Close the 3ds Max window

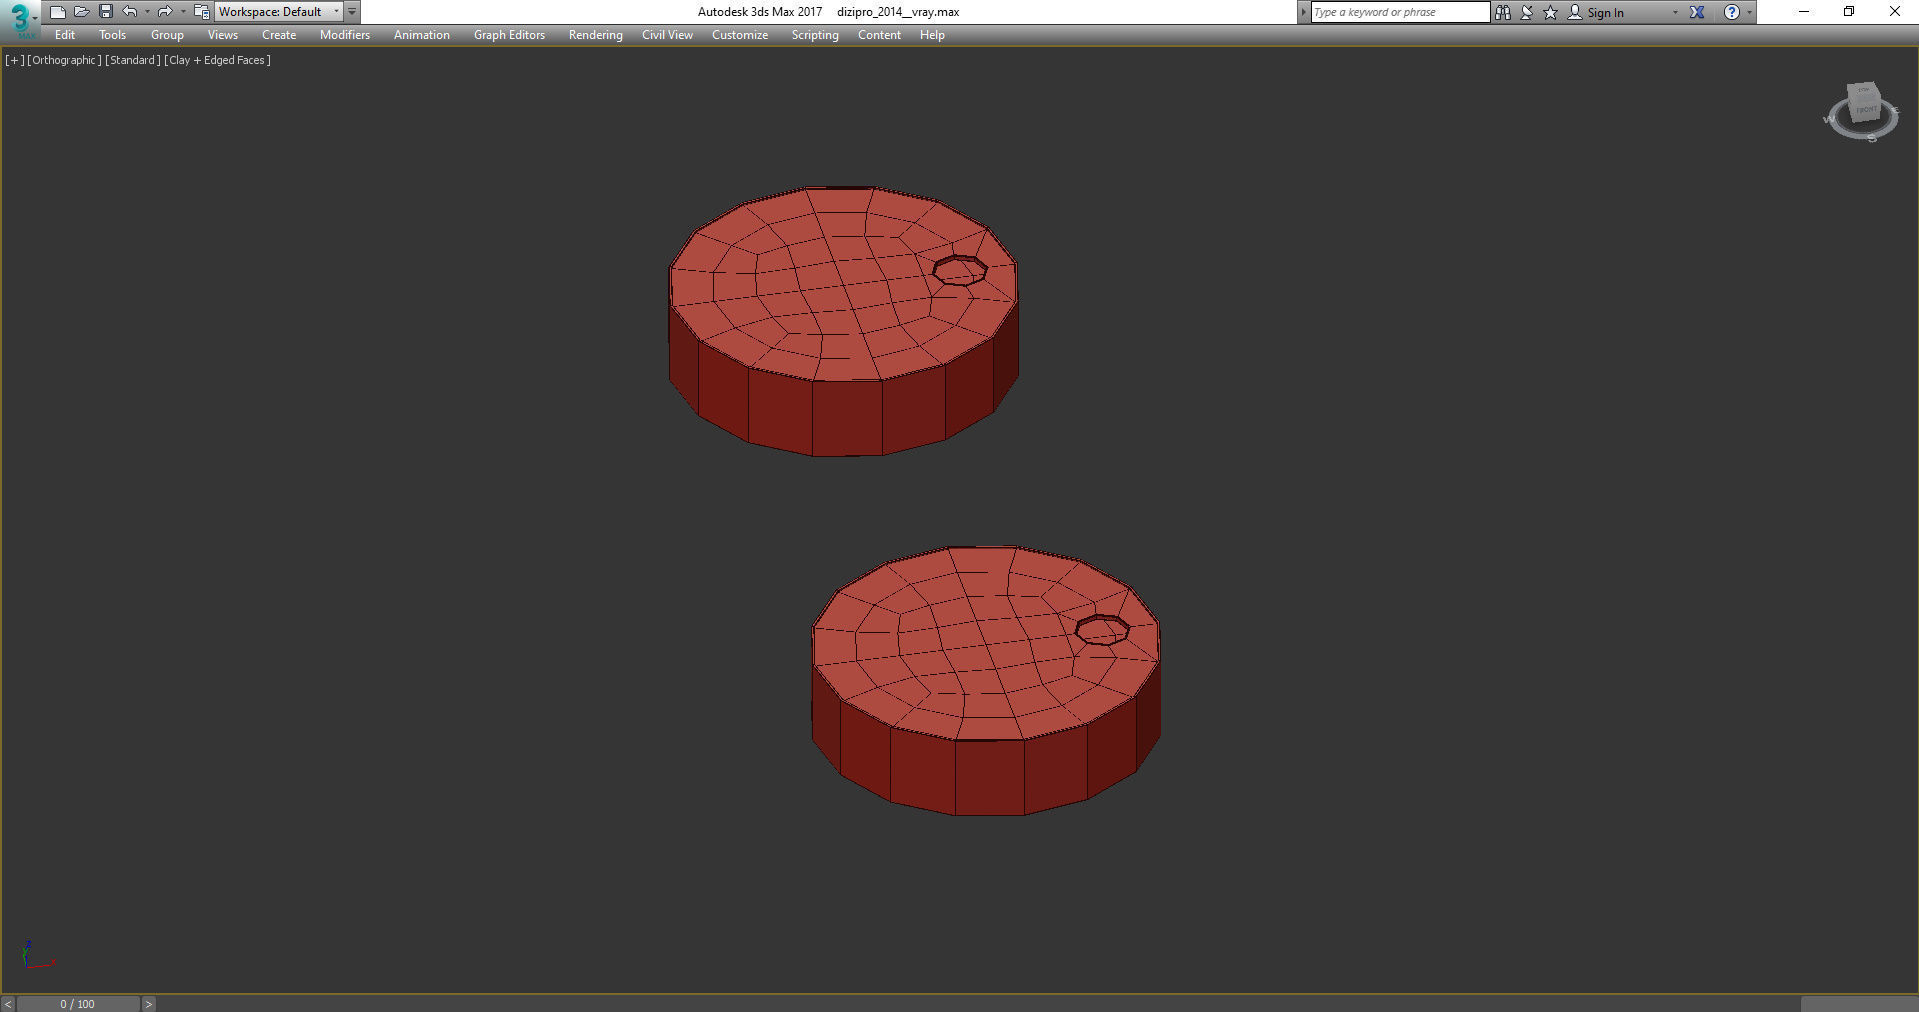tap(1894, 12)
